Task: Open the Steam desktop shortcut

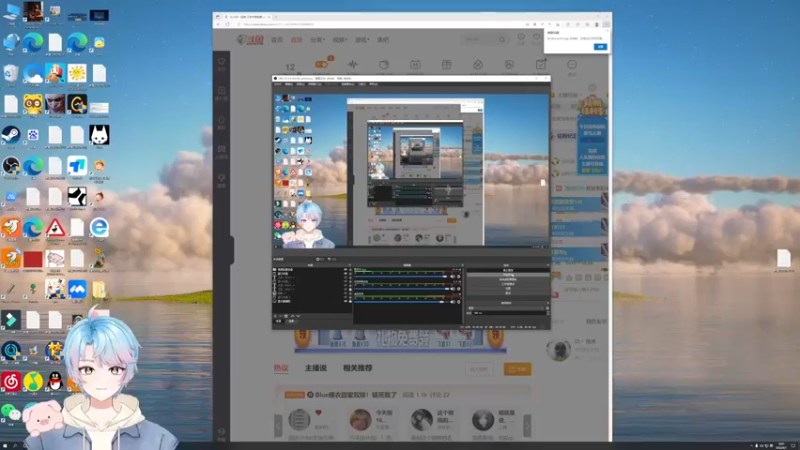Action: (11, 135)
